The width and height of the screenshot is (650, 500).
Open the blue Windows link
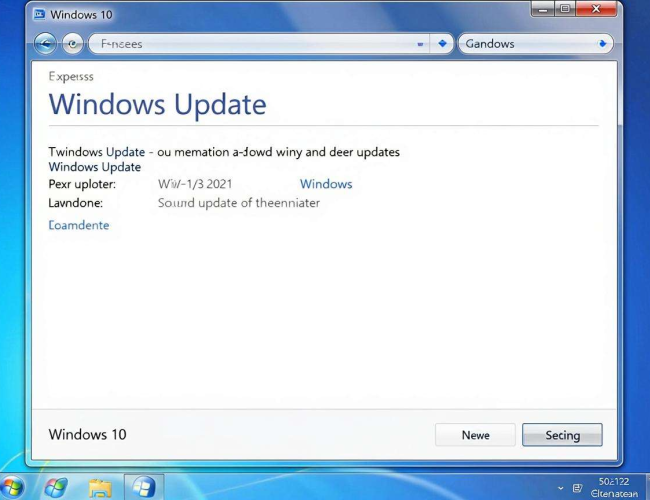pyautogui.click(x=326, y=184)
